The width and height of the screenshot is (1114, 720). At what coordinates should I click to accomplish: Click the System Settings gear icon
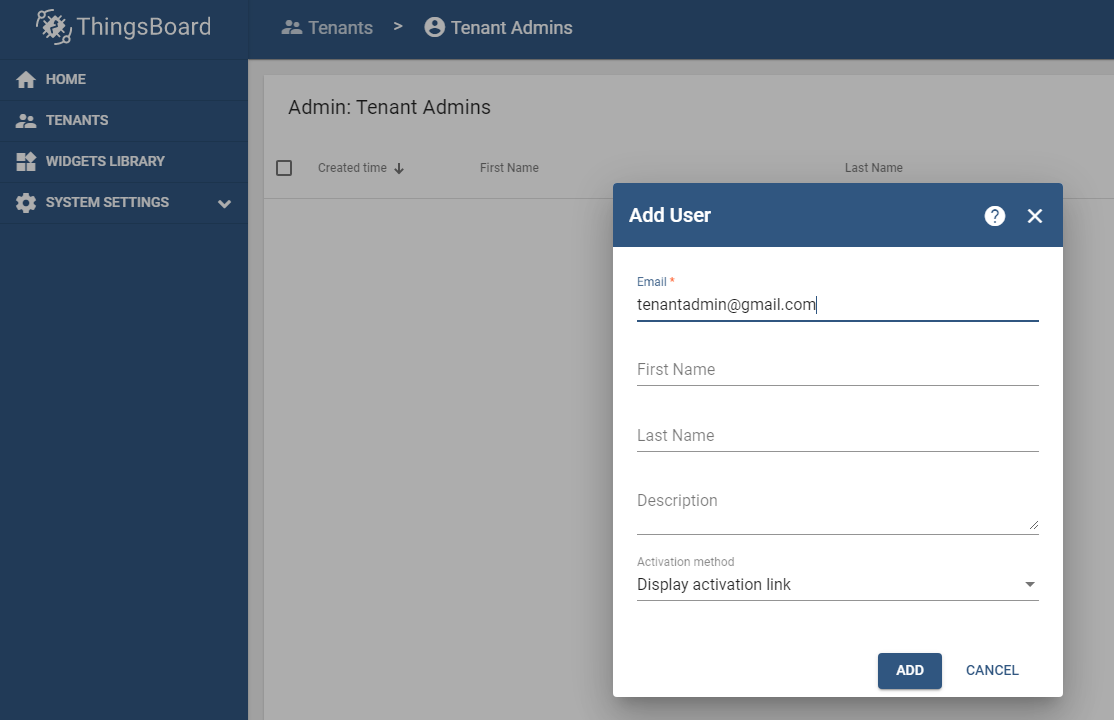[x=26, y=203]
